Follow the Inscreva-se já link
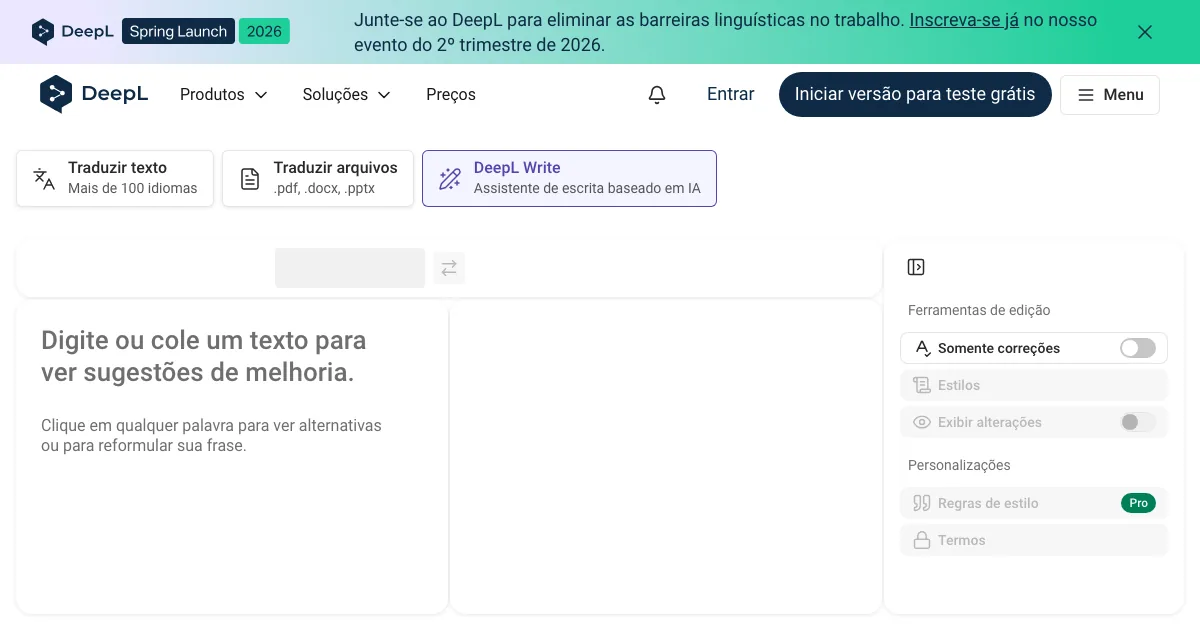The width and height of the screenshot is (1200, 630). point(964,20)
